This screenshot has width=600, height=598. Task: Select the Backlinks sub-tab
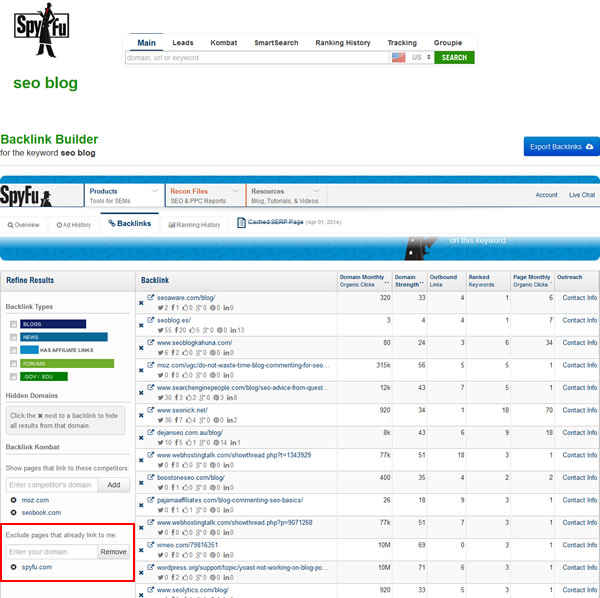click(130, 223)
